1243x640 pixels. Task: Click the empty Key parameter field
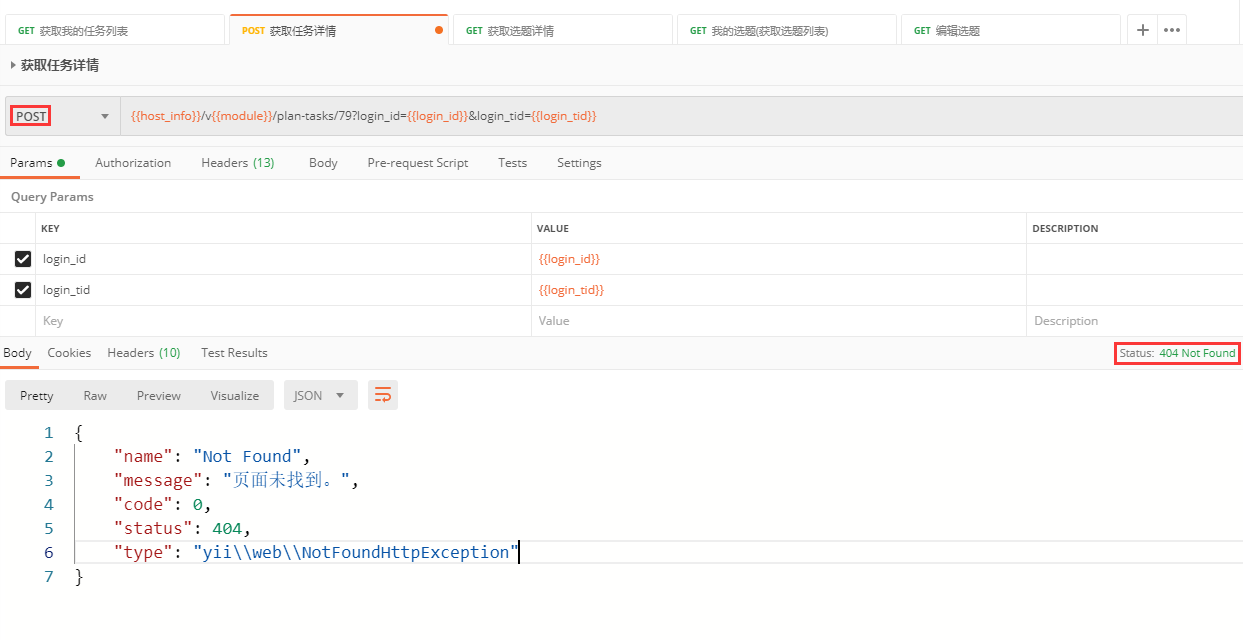pyautogui.click(x=280, y=321)
